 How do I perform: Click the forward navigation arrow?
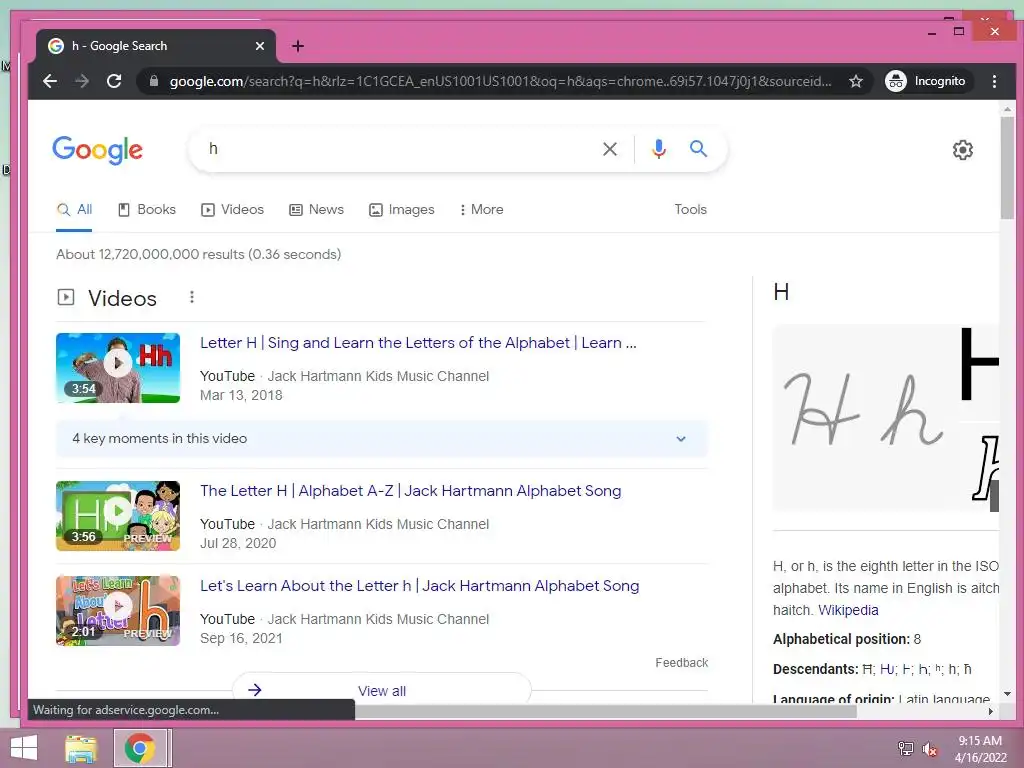coord(82,81)
